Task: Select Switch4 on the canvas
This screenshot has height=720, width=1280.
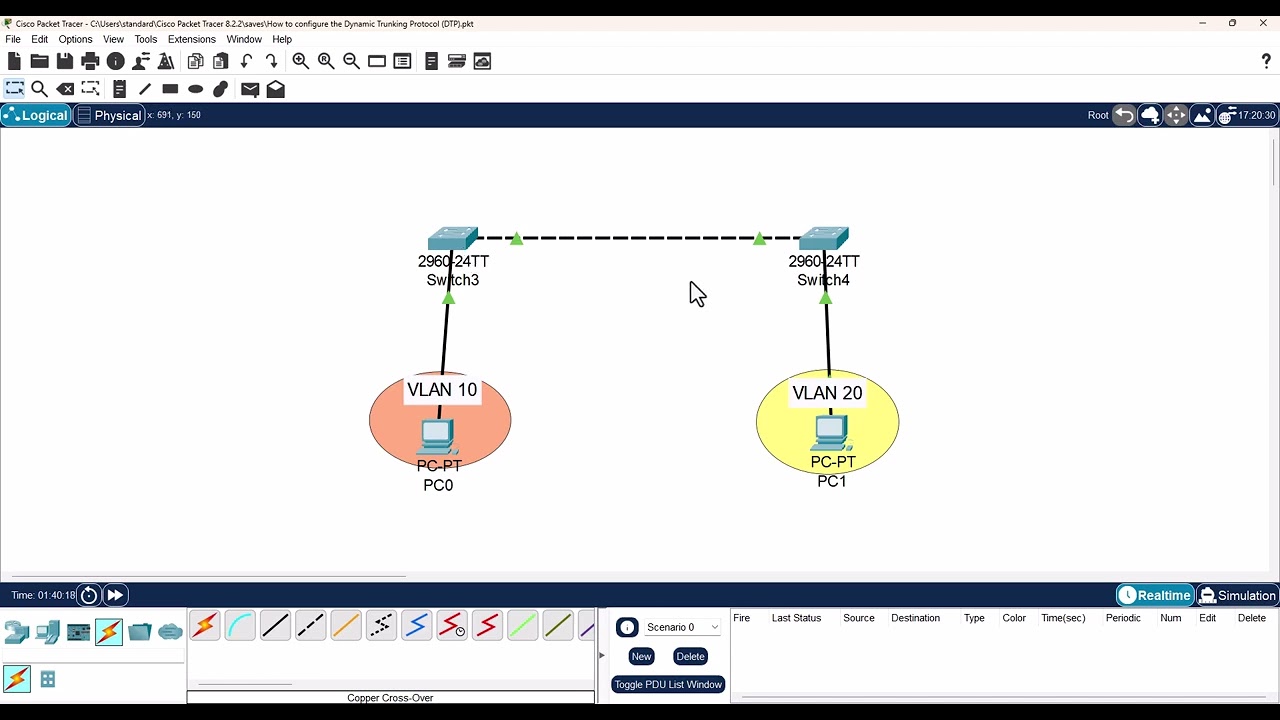Action: 824,239
